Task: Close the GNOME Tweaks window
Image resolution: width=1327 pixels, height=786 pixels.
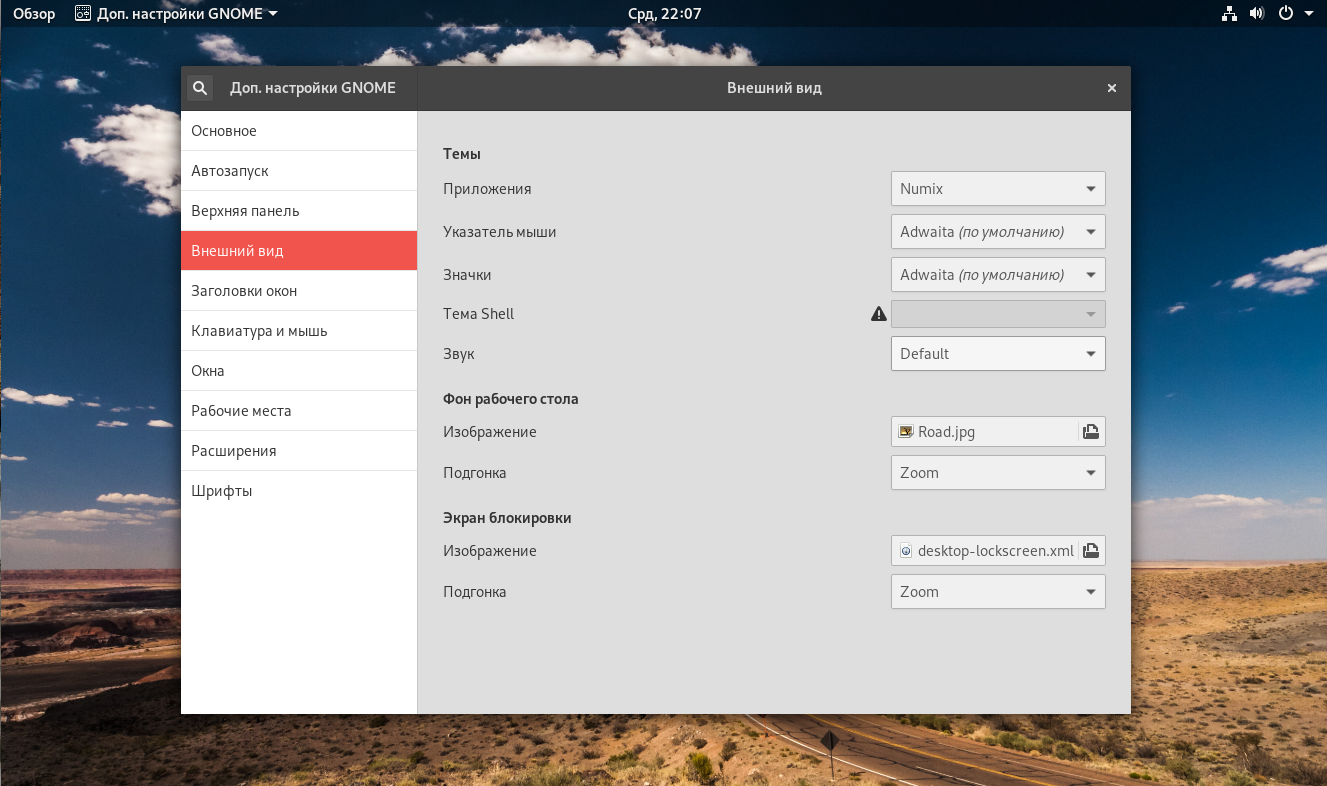Action: 1111,88
